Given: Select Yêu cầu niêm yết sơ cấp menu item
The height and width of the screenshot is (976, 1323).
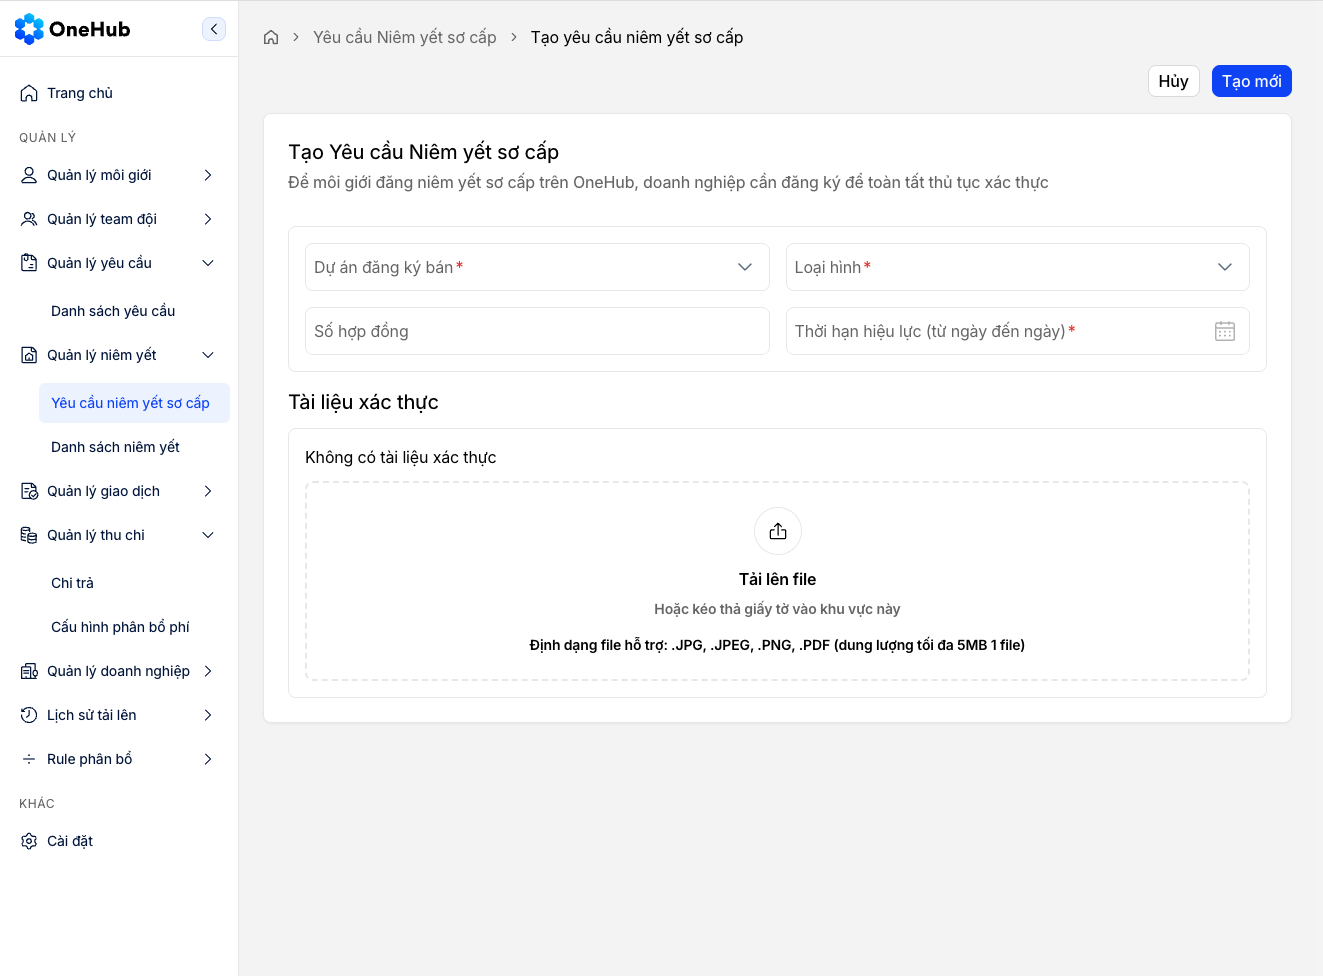Looking at the screenshot, I should pos(134,403).
